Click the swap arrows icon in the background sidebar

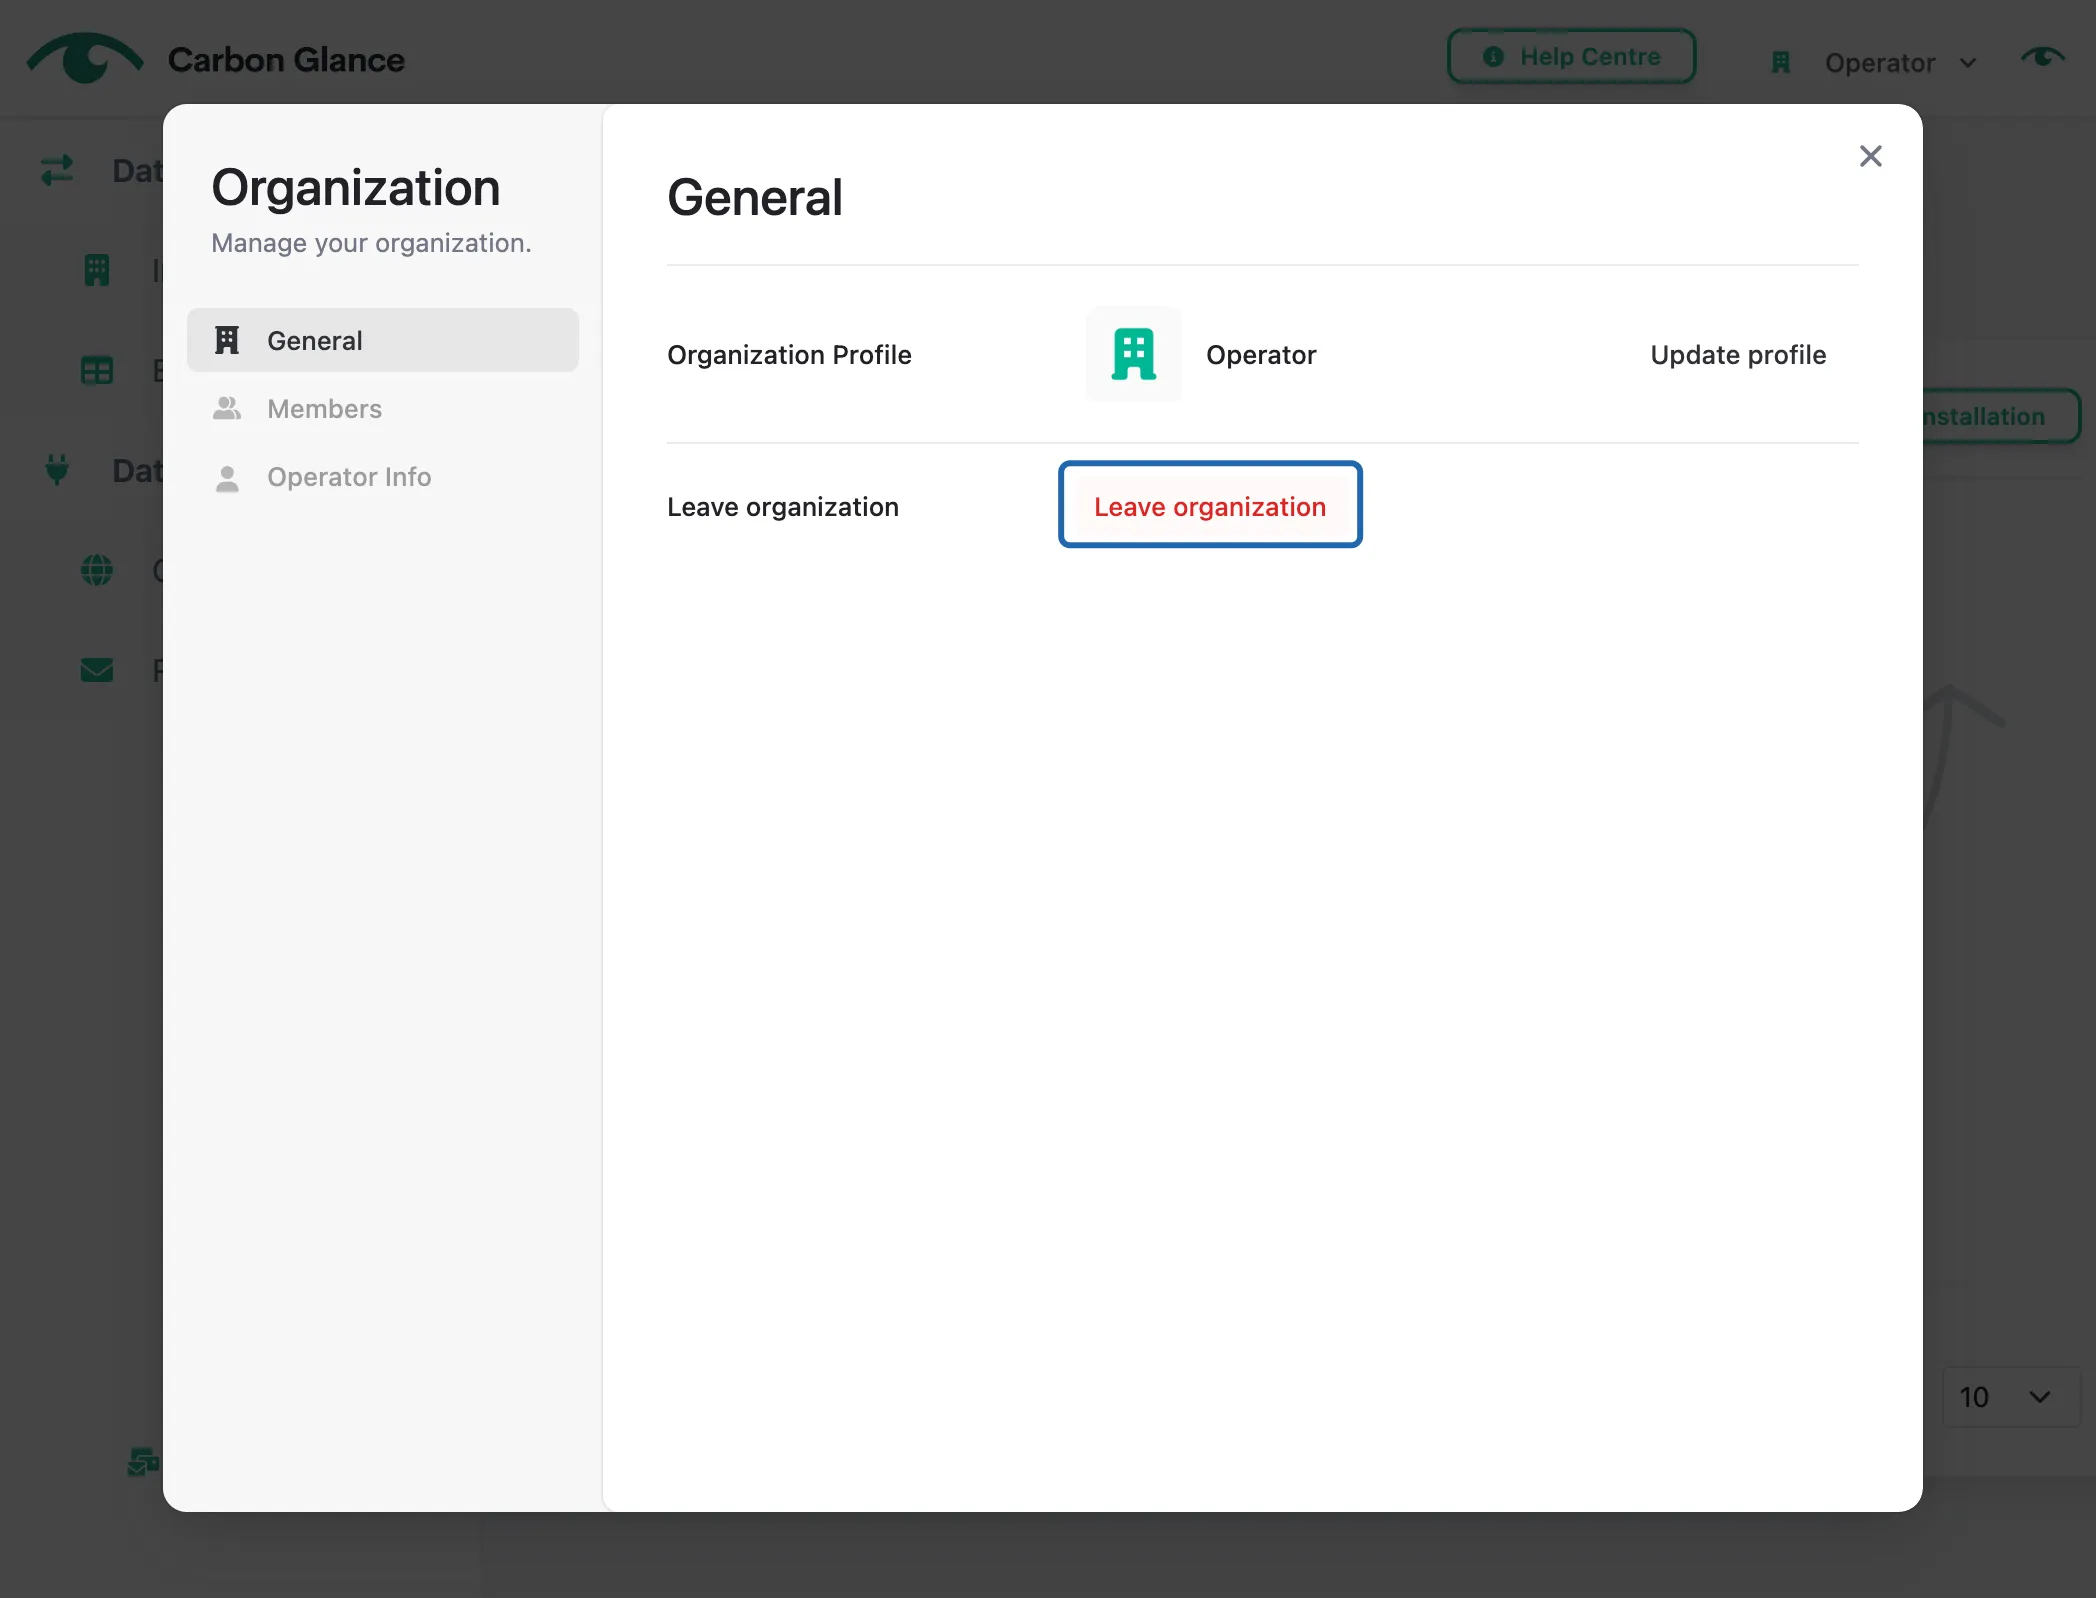coord(57,170)
